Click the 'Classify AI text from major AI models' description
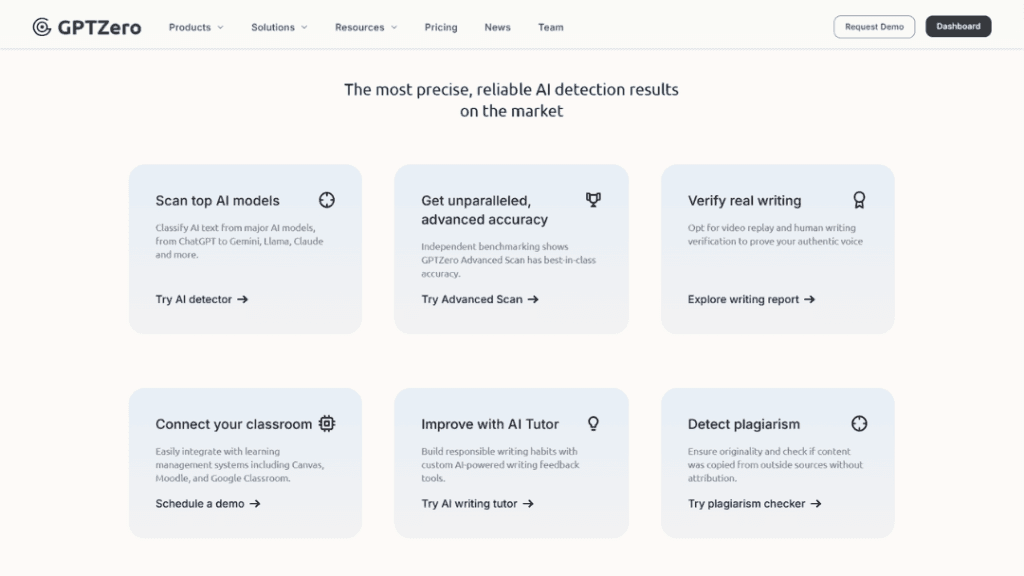1024x576 pixels. 239,241
